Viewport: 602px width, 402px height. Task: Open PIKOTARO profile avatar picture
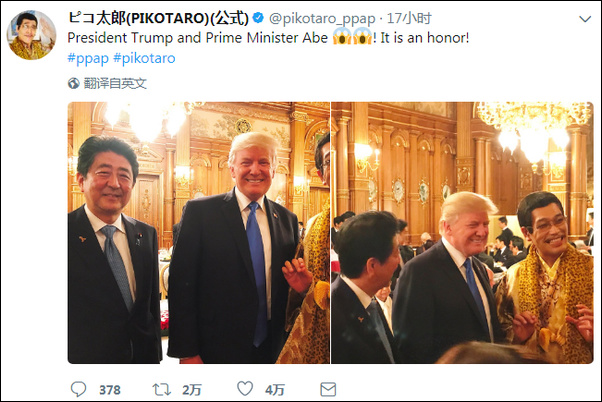(31, 35)
